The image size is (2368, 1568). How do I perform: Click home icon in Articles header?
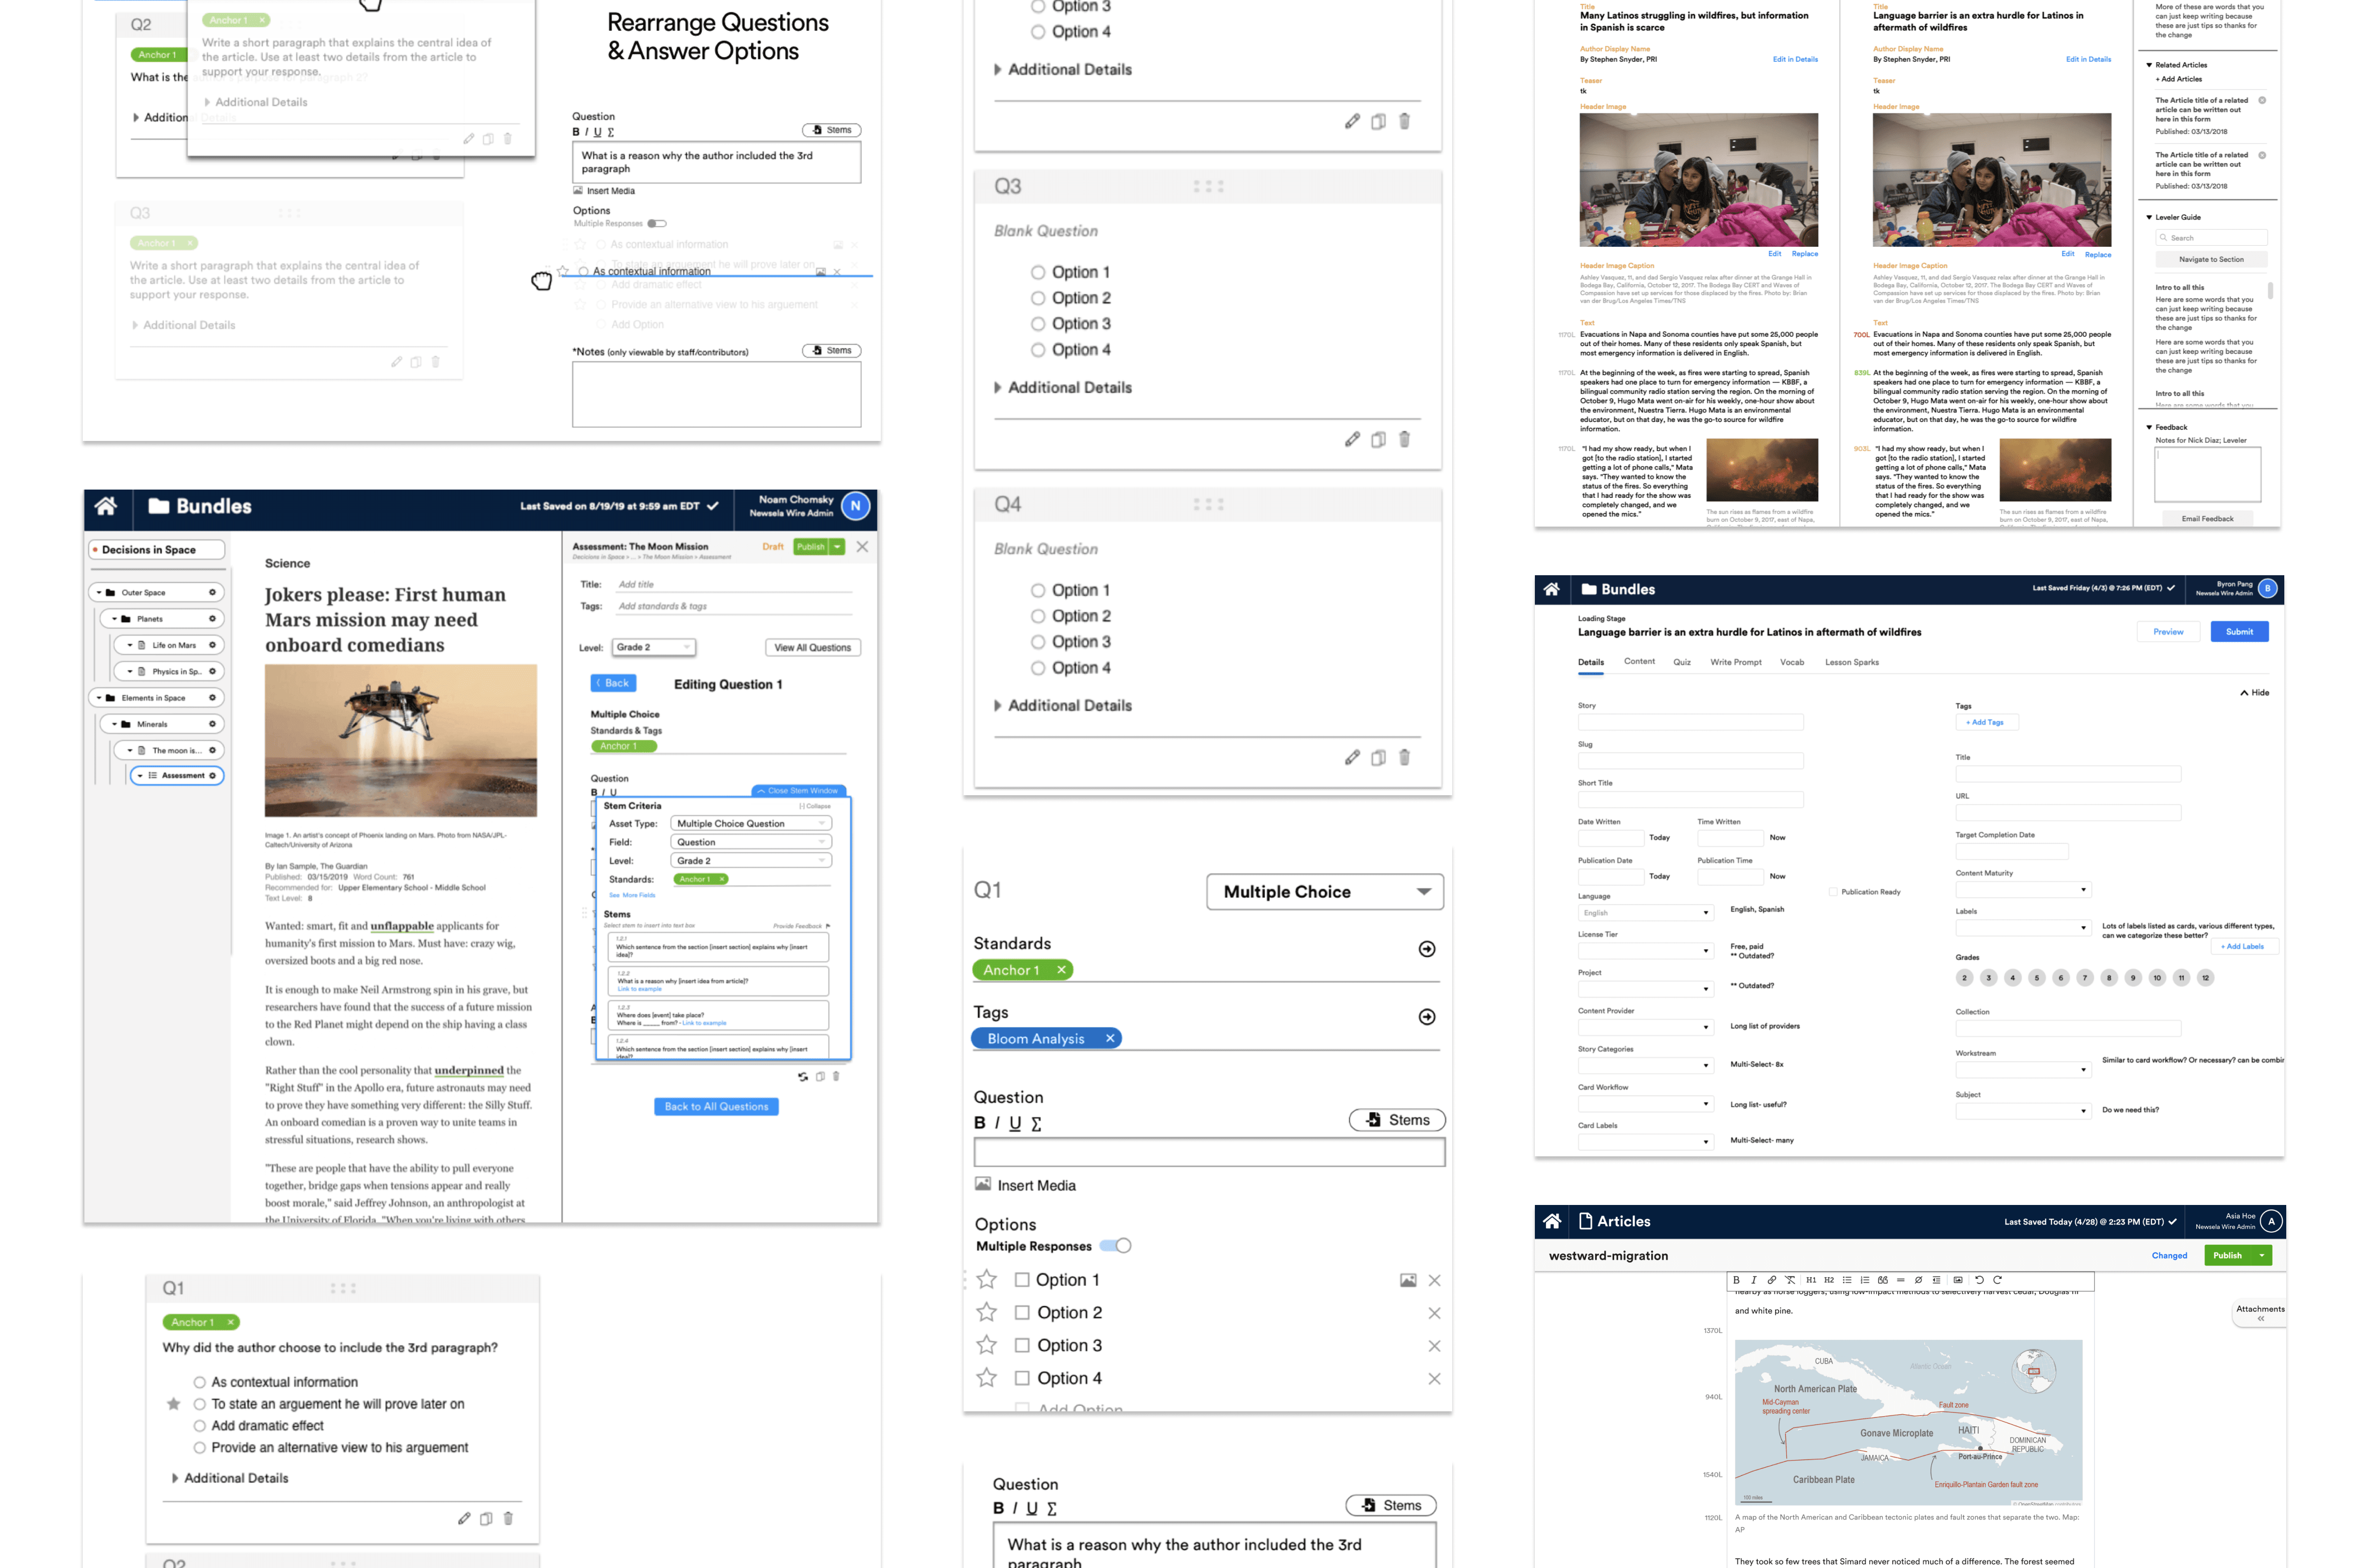(x=1551, y=1221)
